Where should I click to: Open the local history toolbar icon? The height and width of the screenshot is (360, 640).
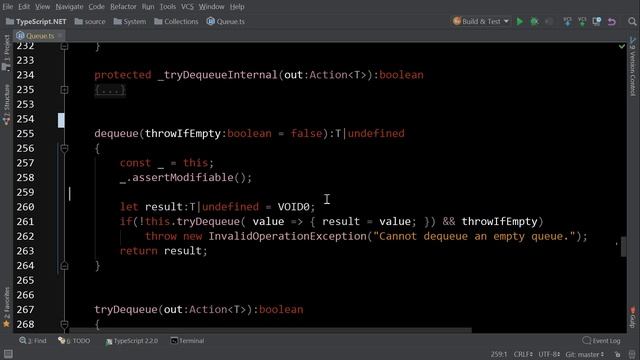597,22
